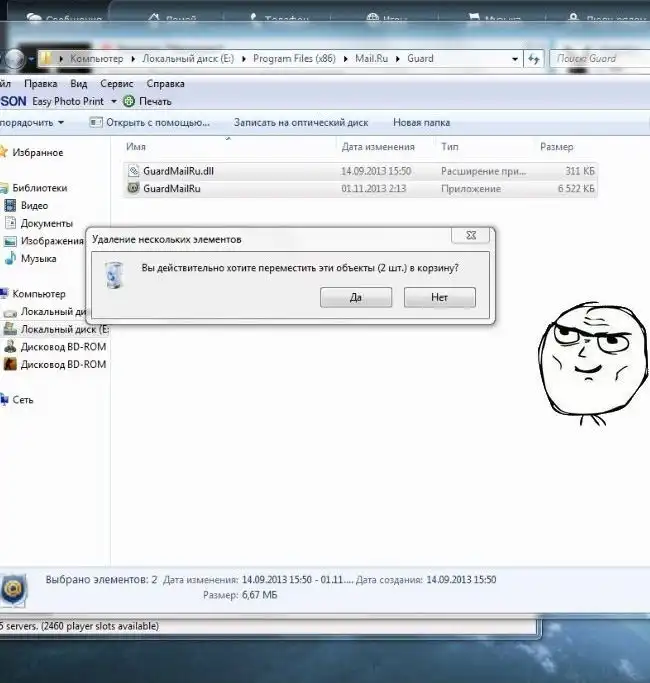Click the Печать printer icon

[129, 101]
